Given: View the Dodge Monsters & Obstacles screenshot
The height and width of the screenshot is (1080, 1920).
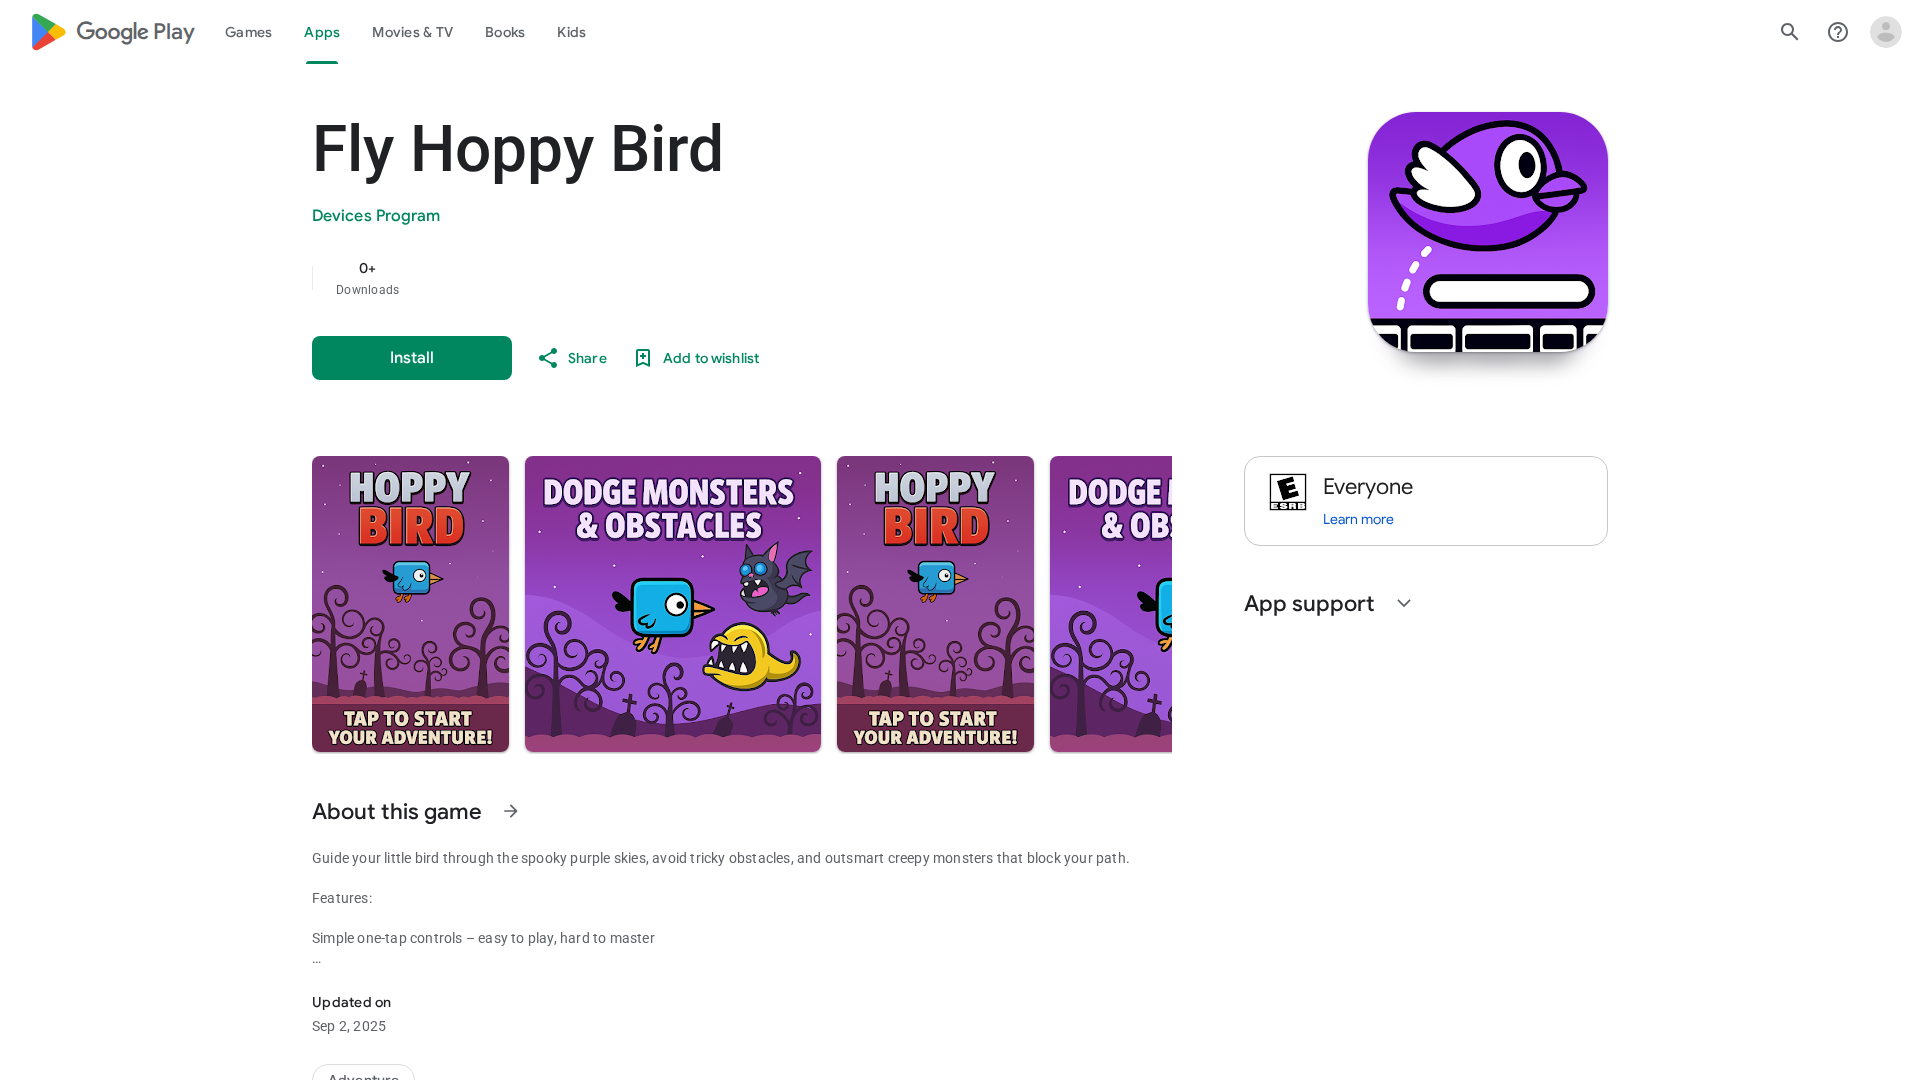Looking at the screenshot, I should click(673, 604).
